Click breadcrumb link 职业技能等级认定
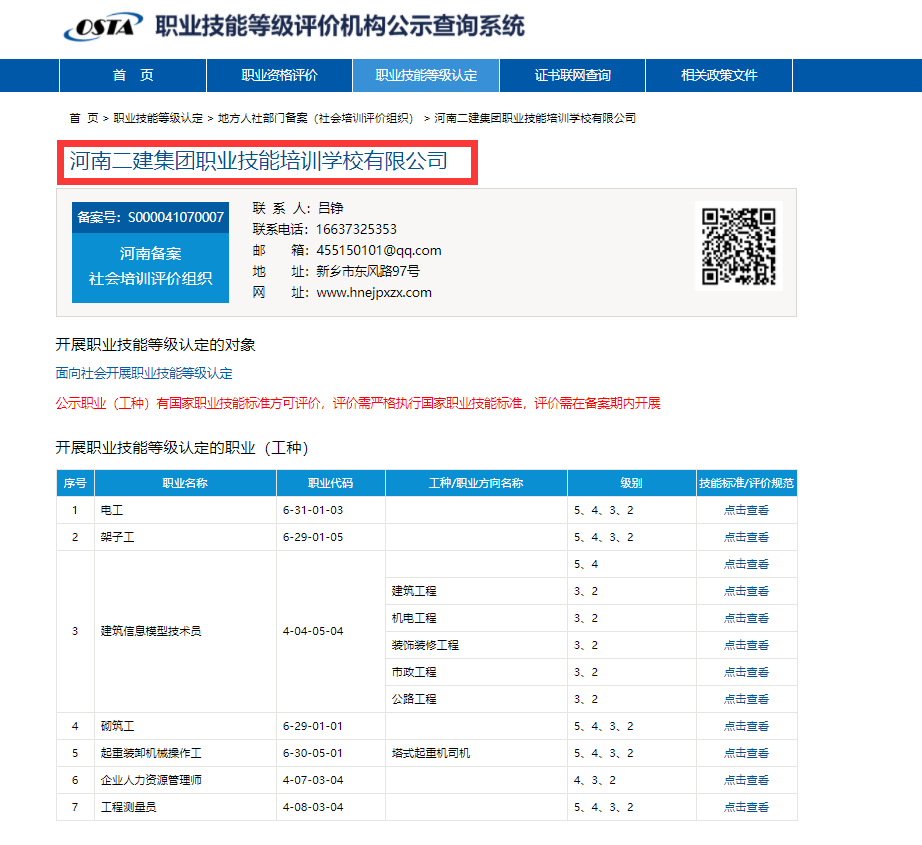922x845 pixels. pos(158,118)
